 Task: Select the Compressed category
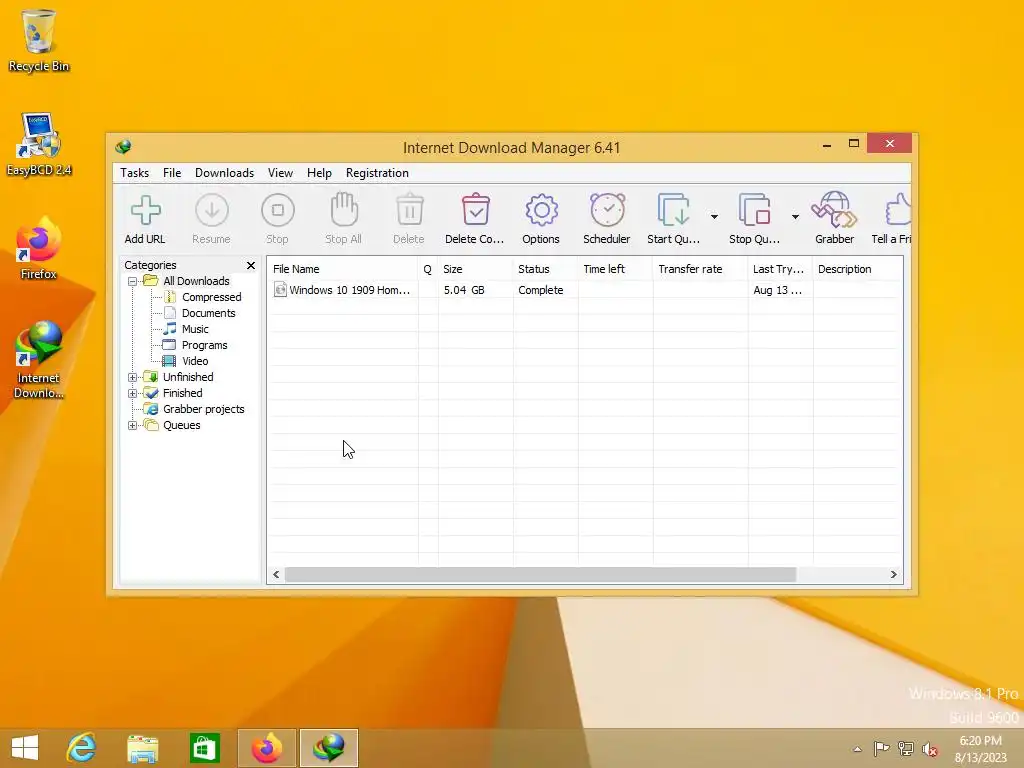pyautogui.click(x=212, y=297)
